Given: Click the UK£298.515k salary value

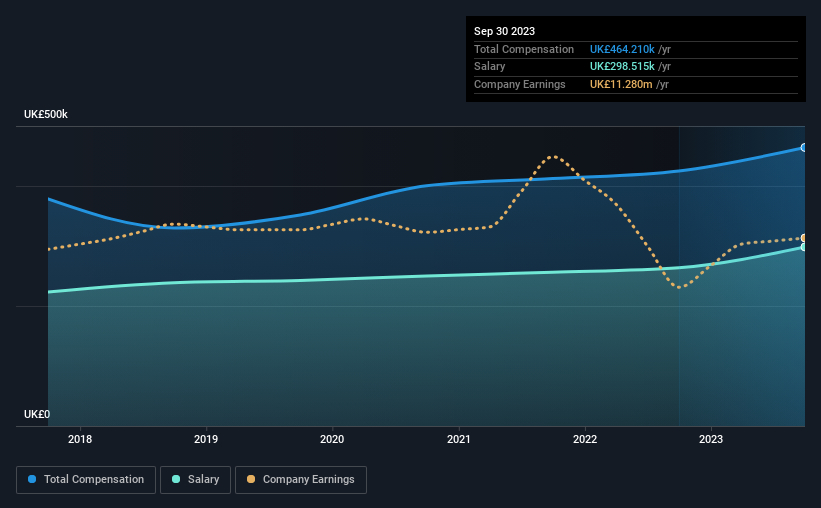Looking at the screenshot, I should point(622,67).
